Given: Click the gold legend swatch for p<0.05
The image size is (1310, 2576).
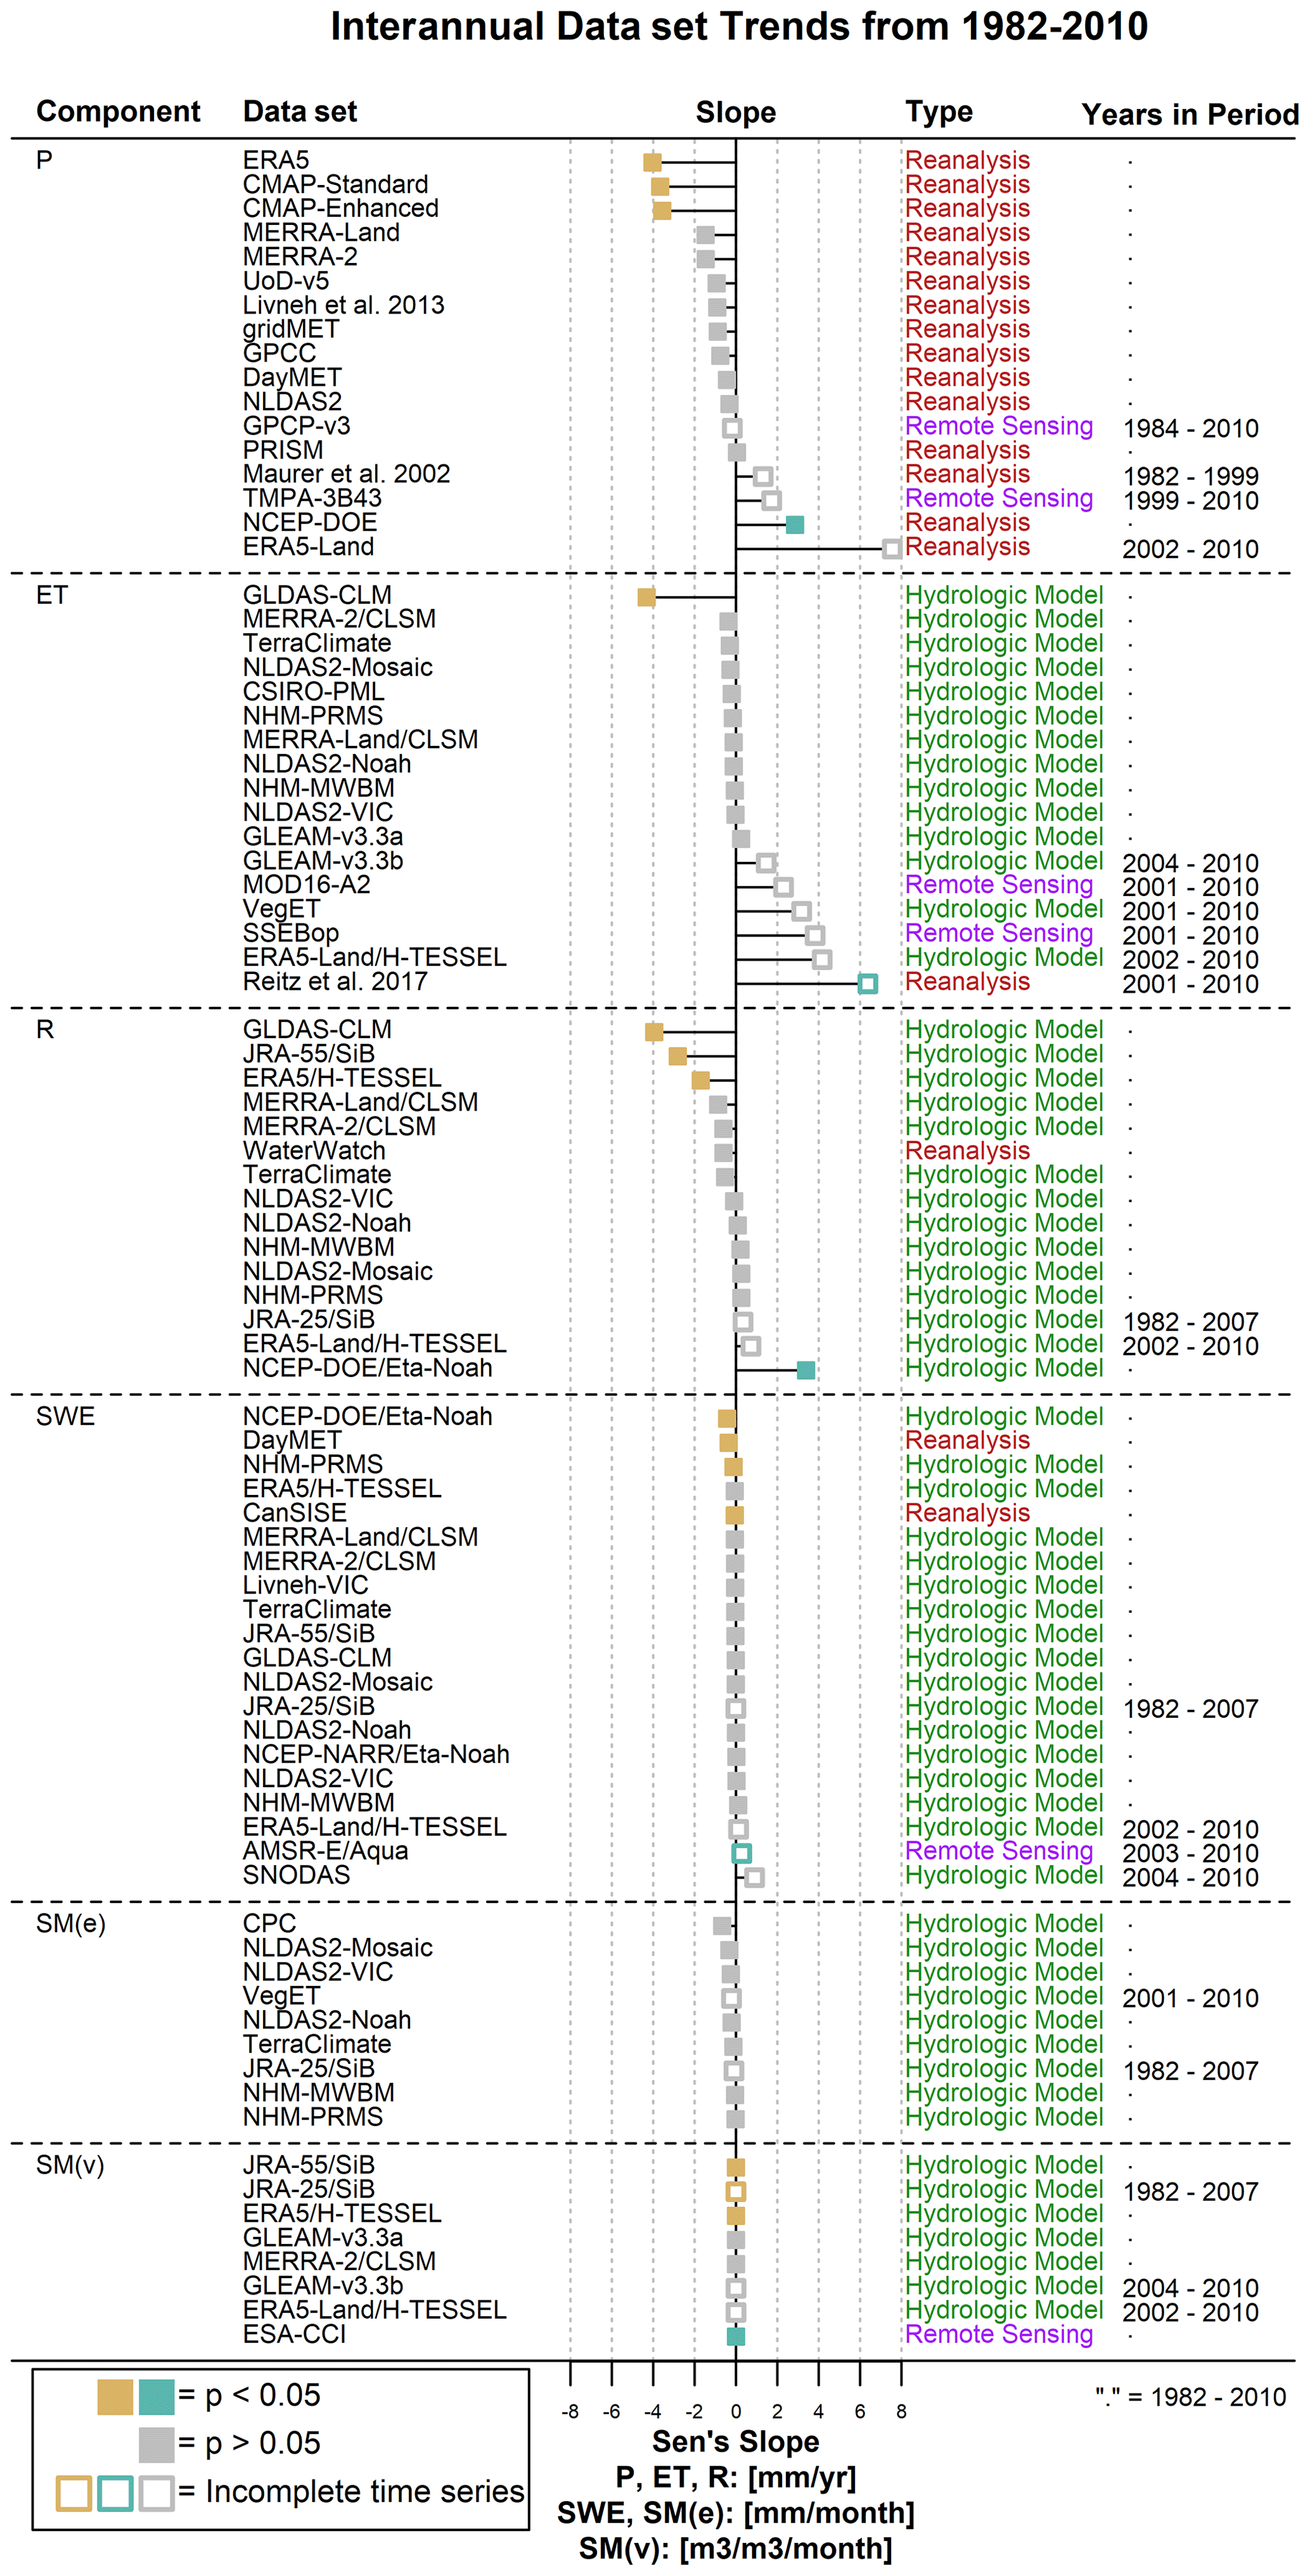Looking at the screenshot, I should 115,2397.
